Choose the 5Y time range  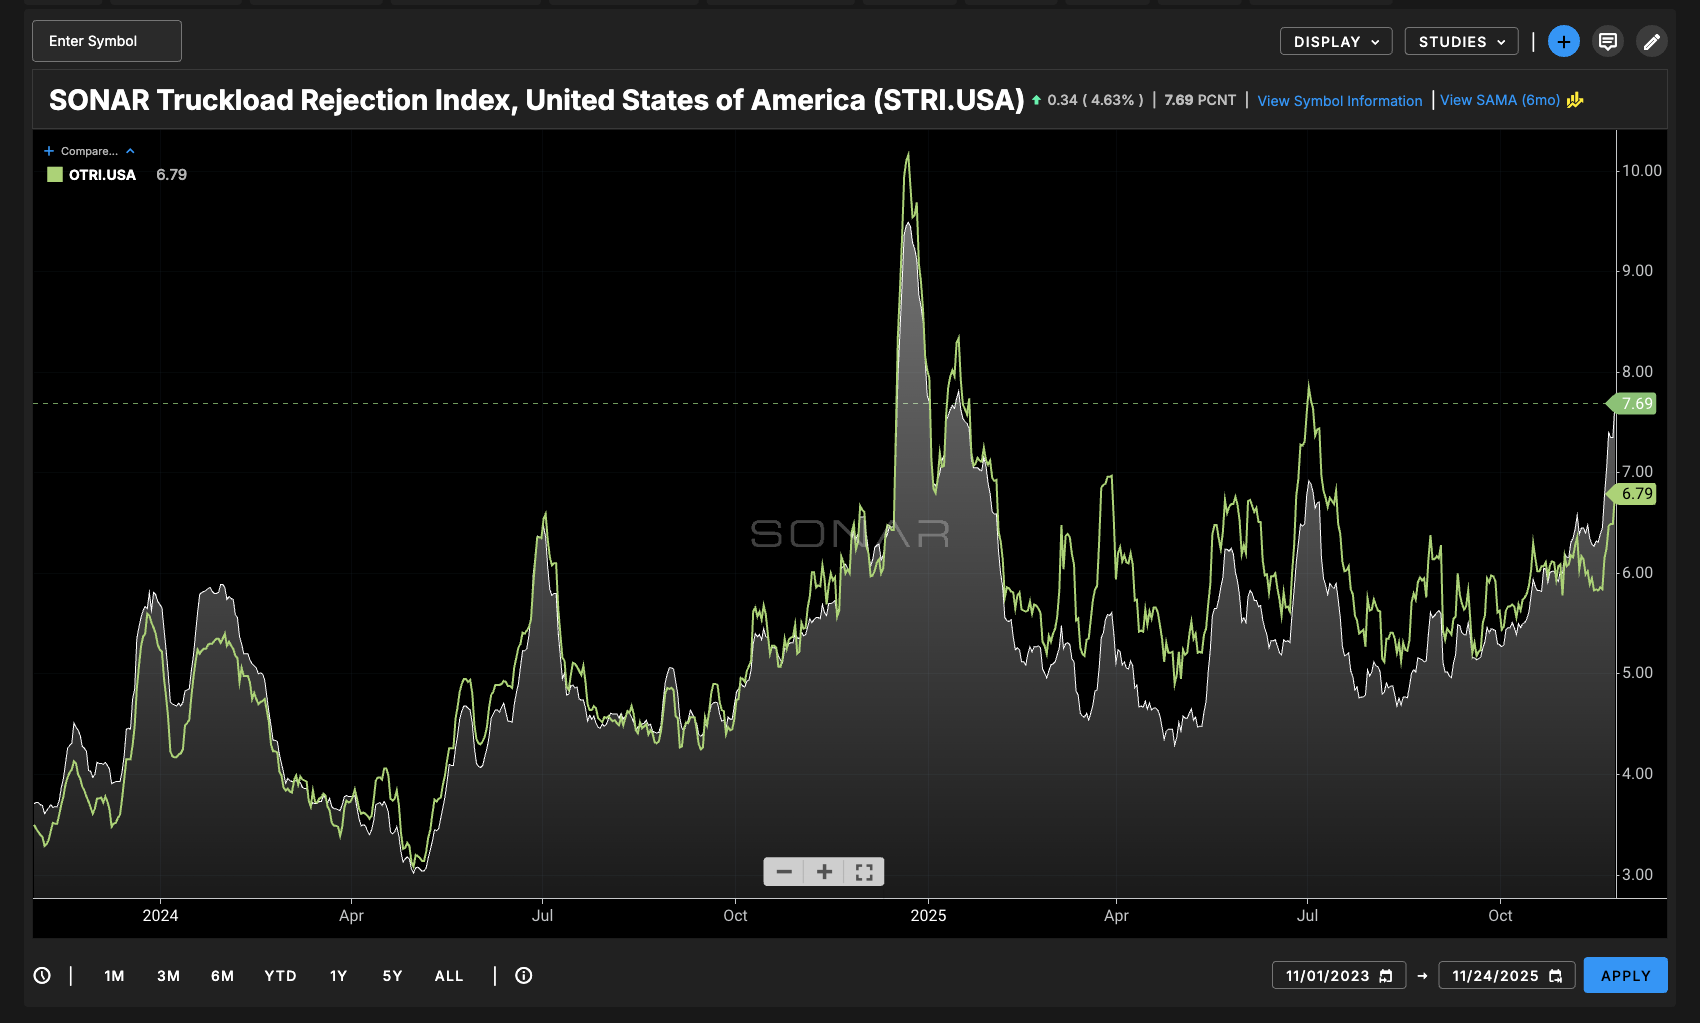tap(392, 976)
